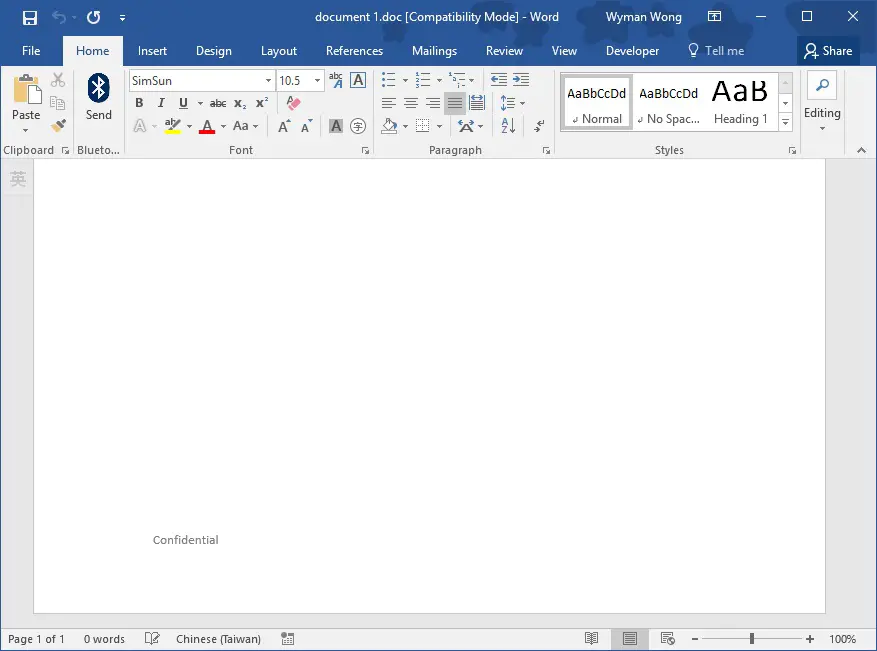Click the Copy icon in Clipboard group
This screenshot has width=877, height=651.
coord(58,103)
